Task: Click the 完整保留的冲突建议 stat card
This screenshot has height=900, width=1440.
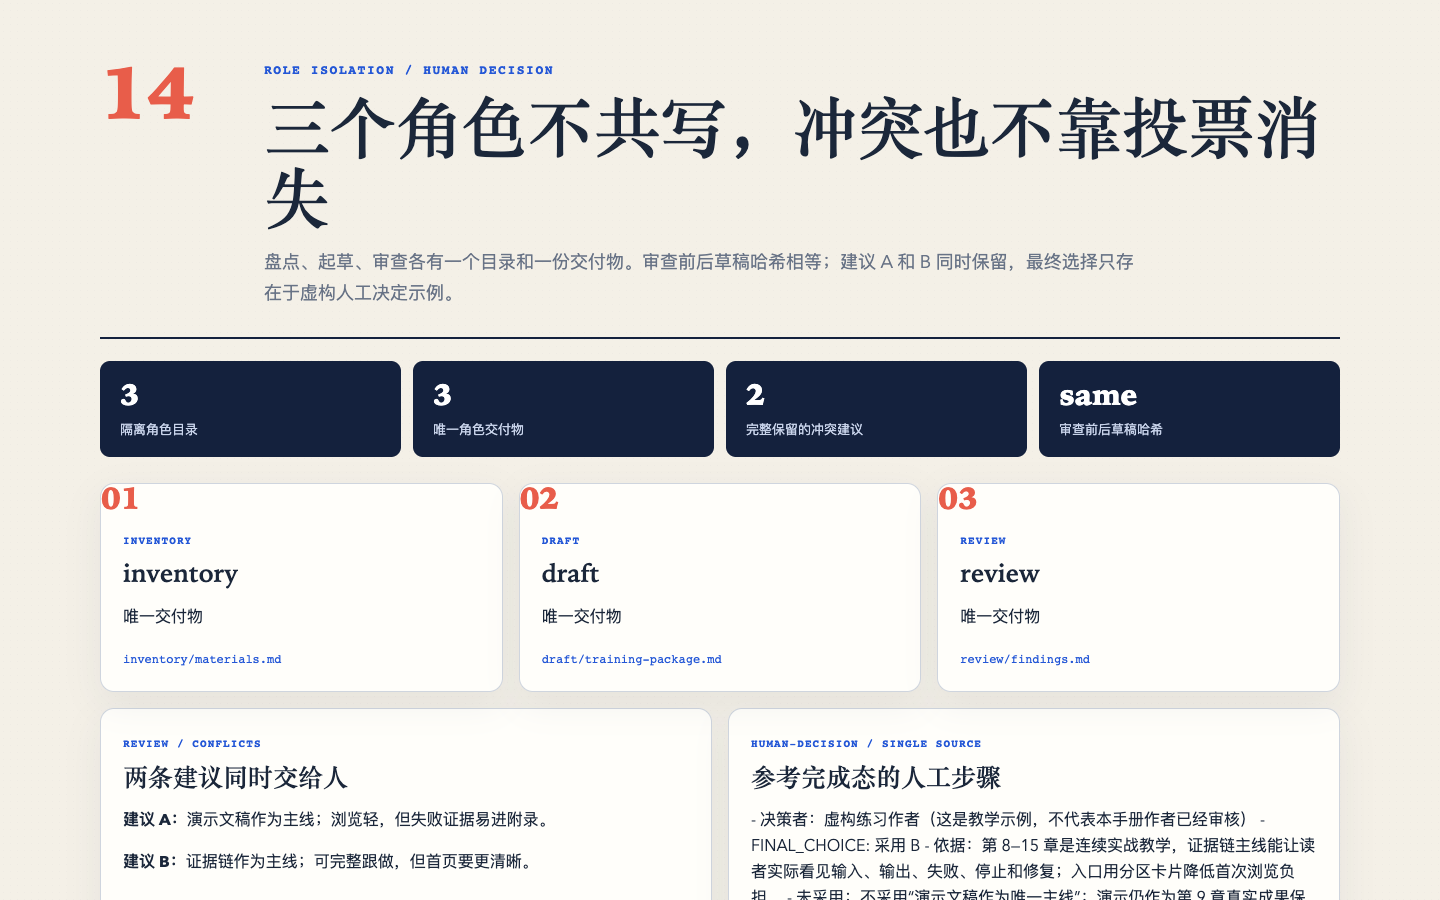Action: click(x=876, y=409)
